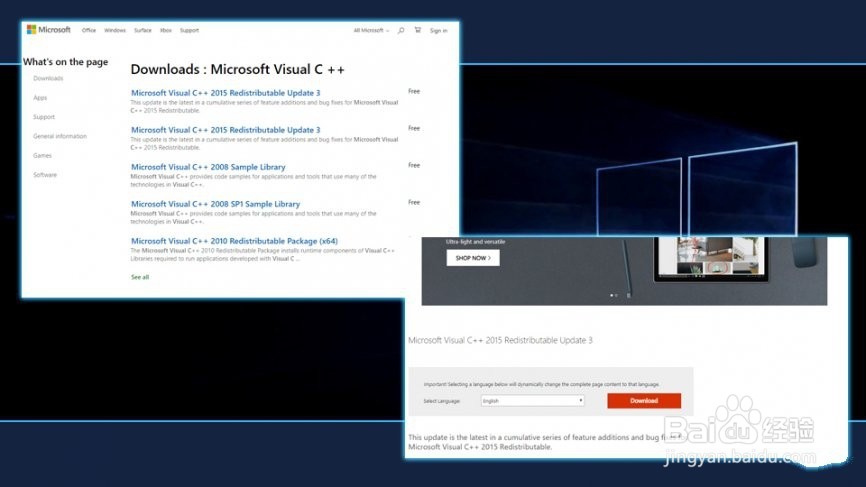This screenshot has width=866, height=487.
Task: Jump to Apps in sidebar
Action: tap(40, 98)
